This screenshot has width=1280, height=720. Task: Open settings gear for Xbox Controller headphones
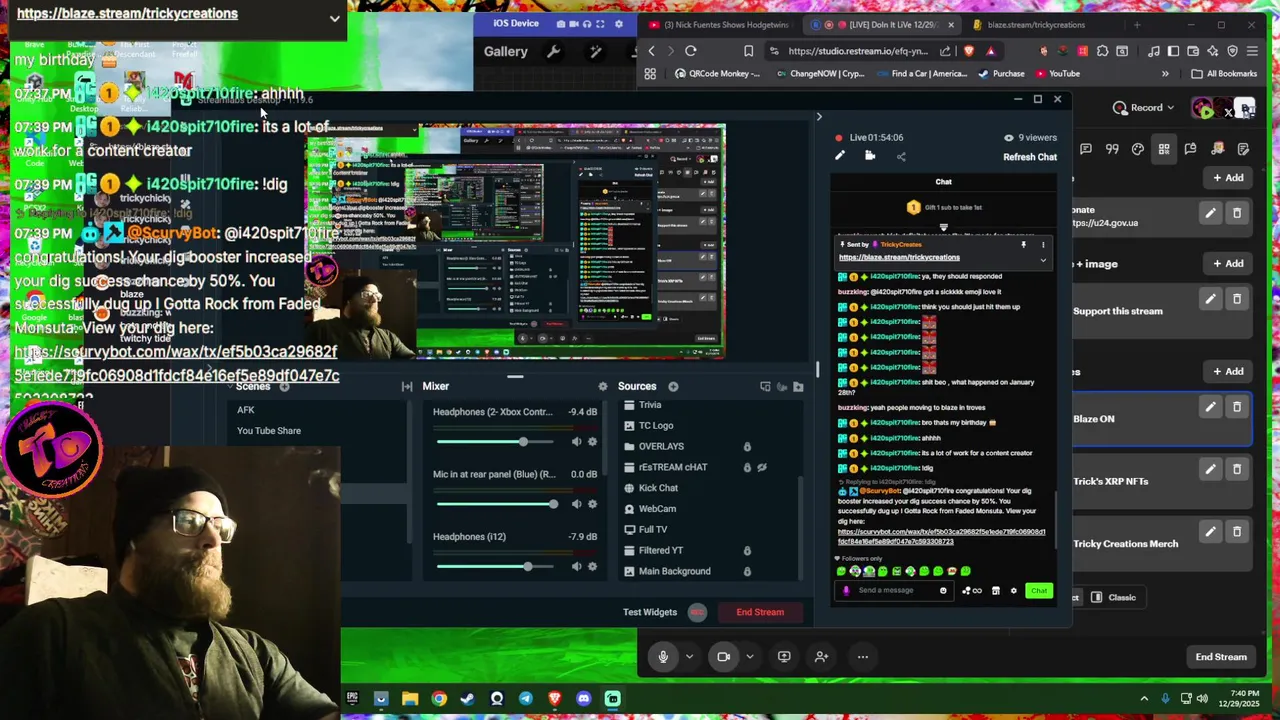[592, 442]
